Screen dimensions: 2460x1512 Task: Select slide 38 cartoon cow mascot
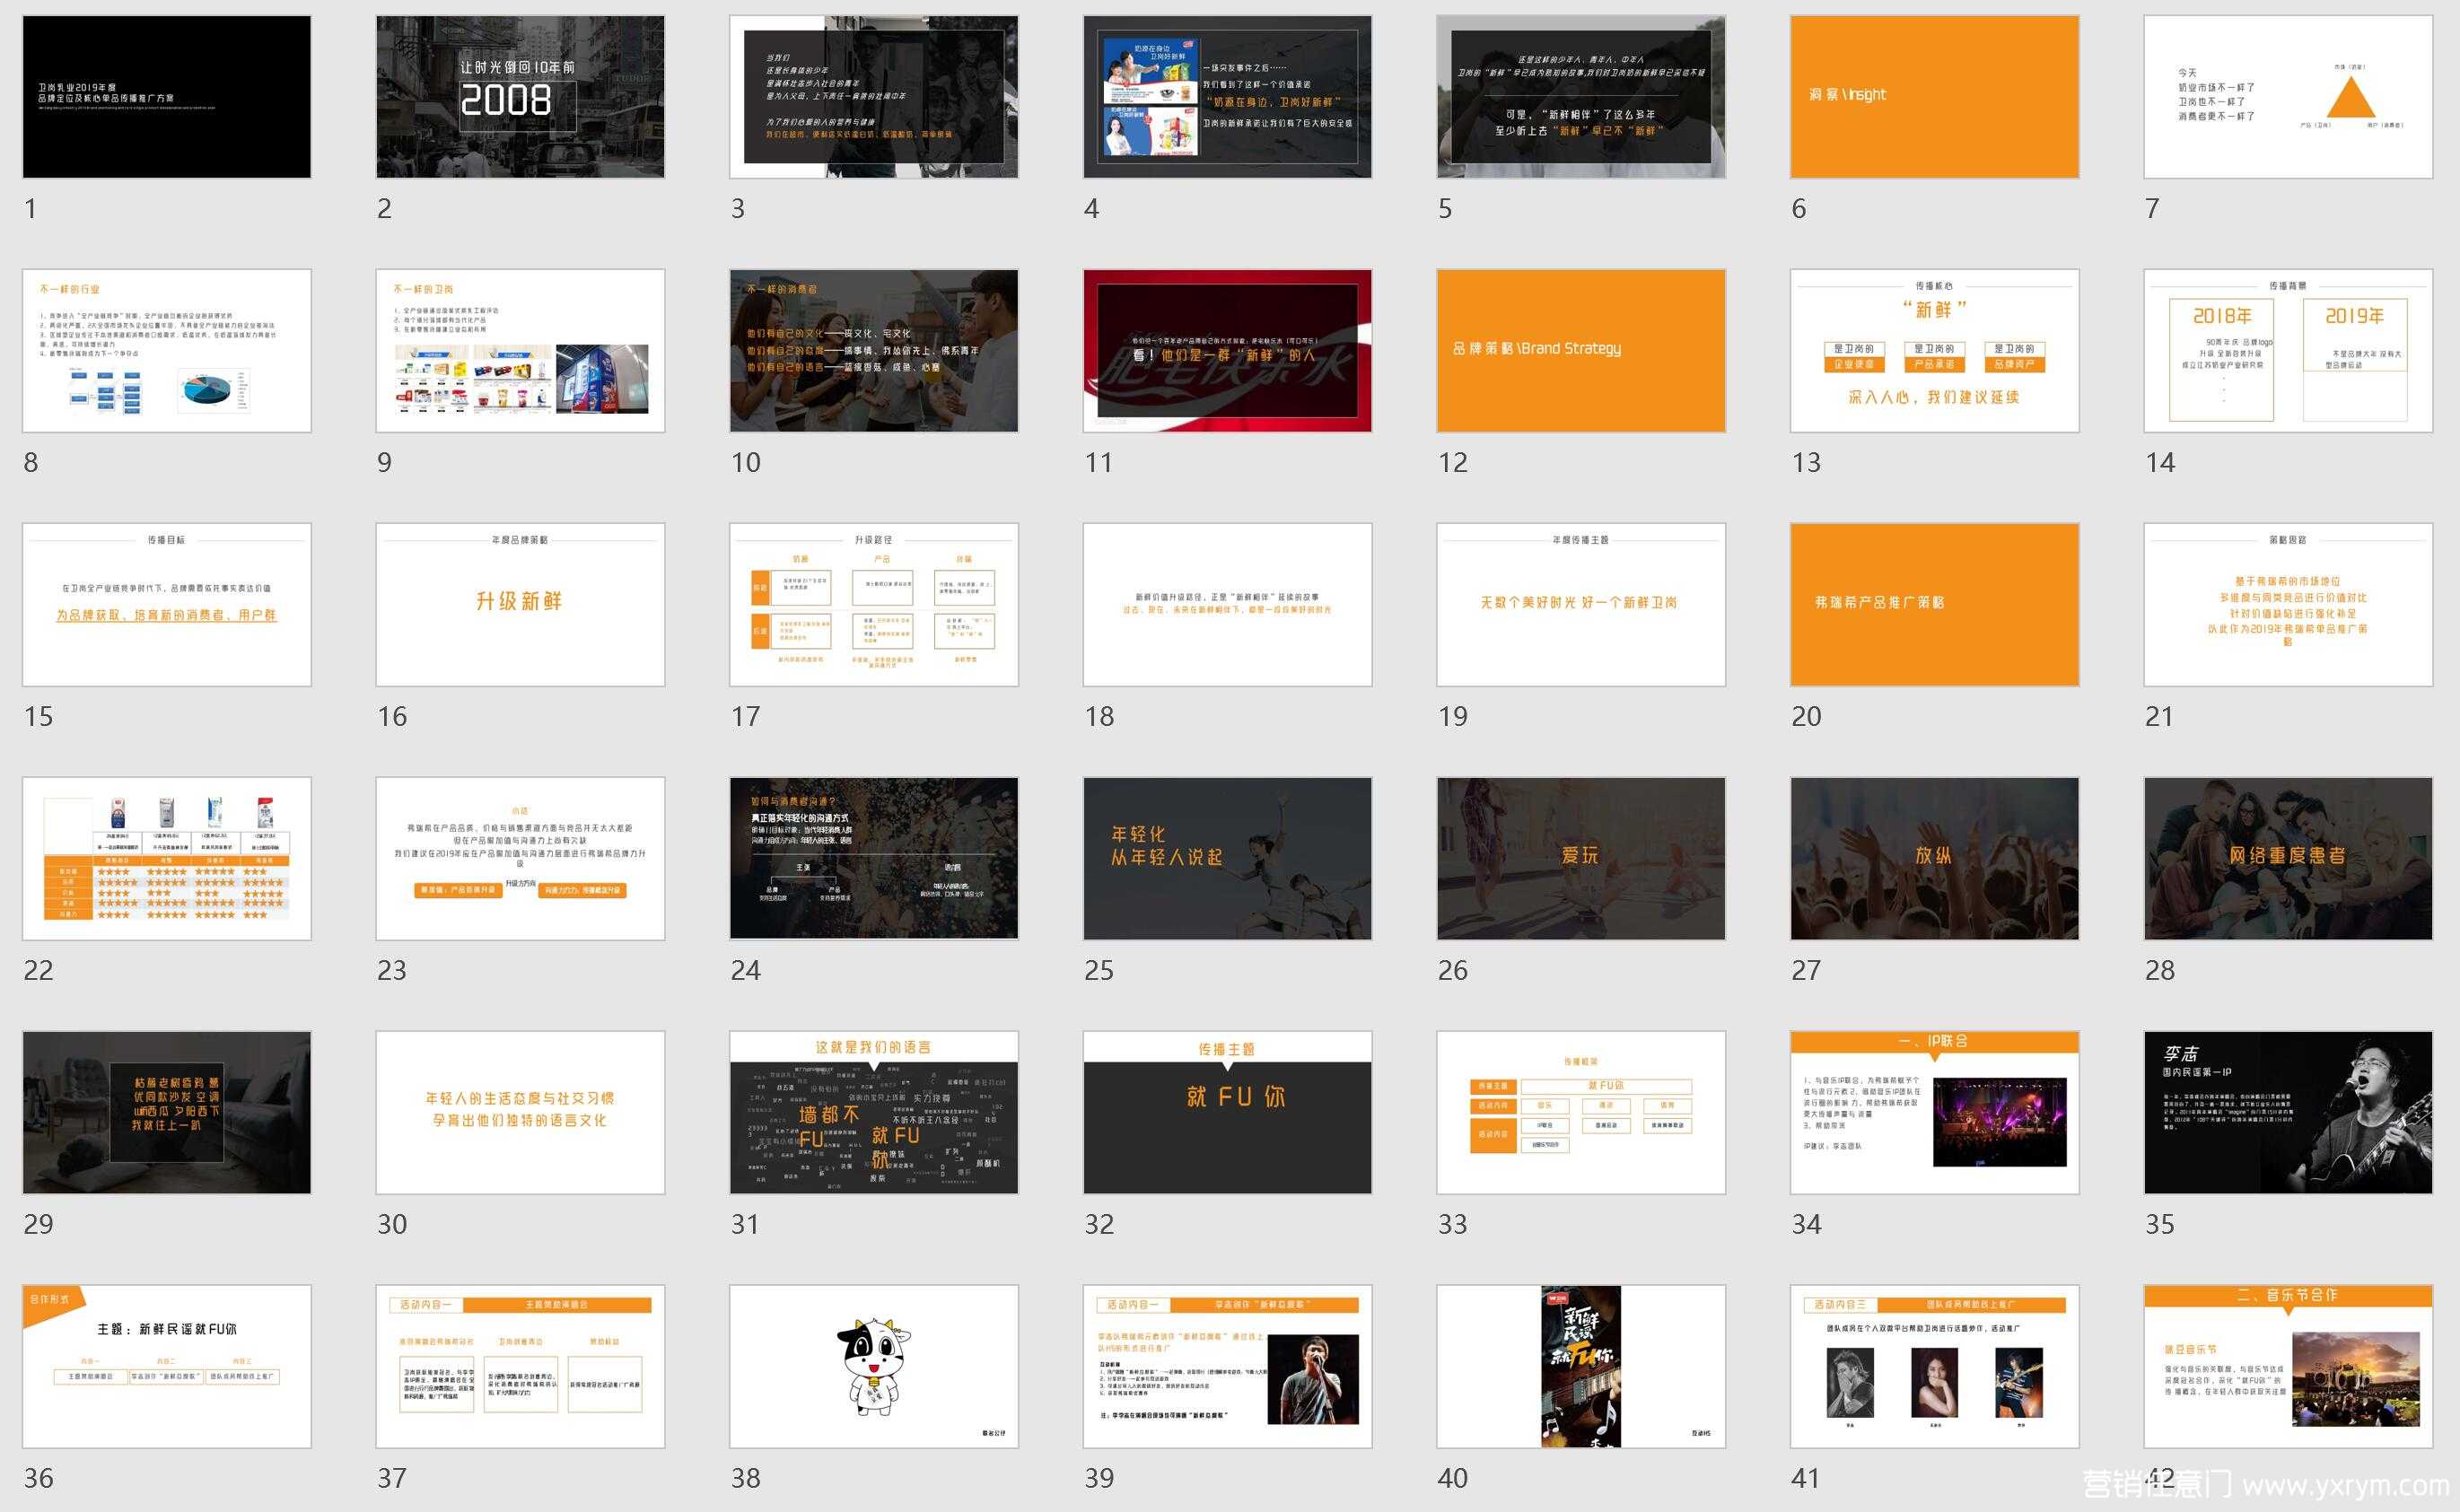click(874, 1367)
